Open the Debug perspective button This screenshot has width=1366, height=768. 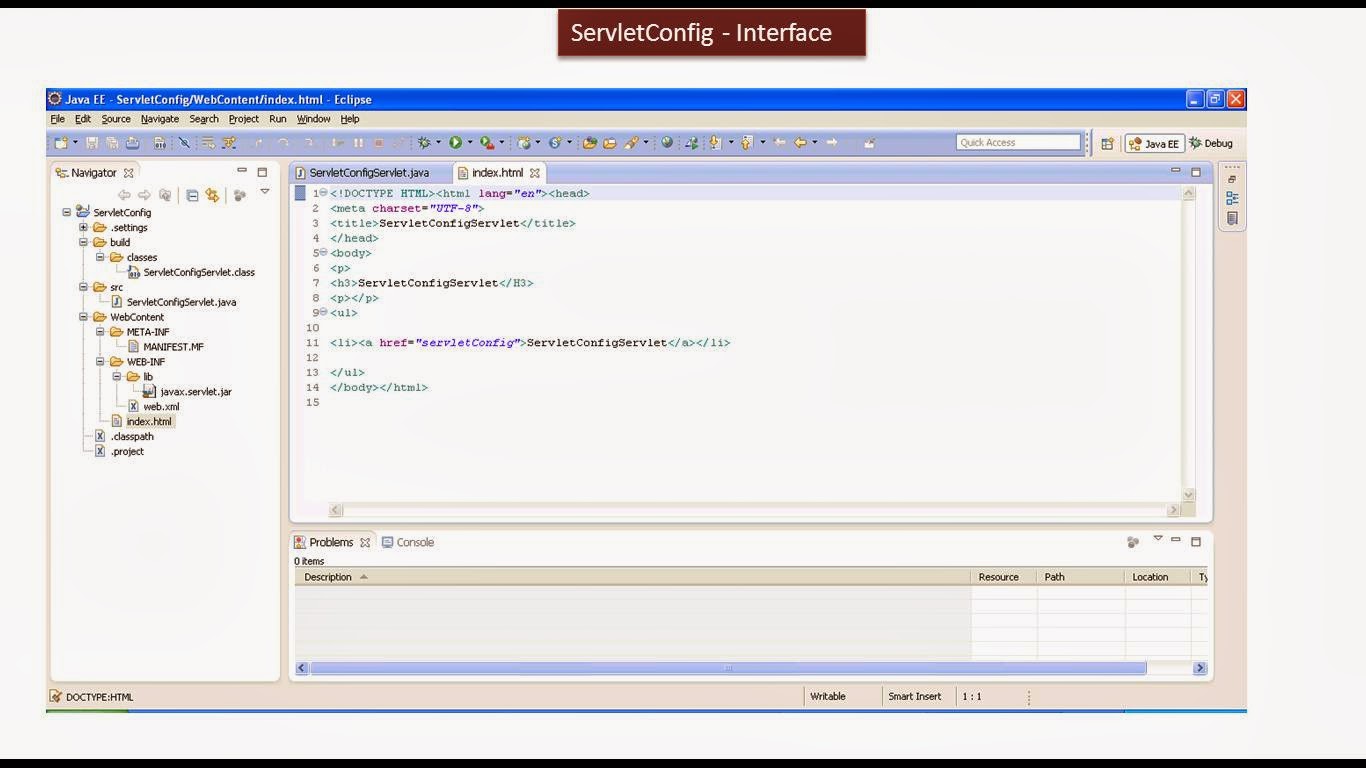pyautogui.click(x=1211, y=143)
